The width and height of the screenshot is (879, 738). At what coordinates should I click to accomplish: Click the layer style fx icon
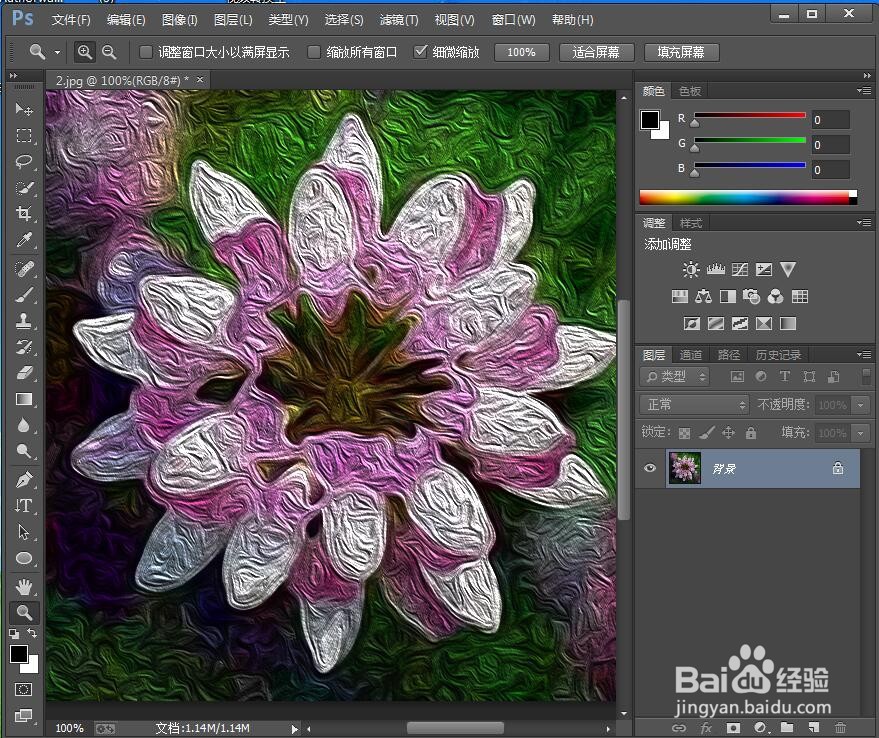tap(706, 728)
